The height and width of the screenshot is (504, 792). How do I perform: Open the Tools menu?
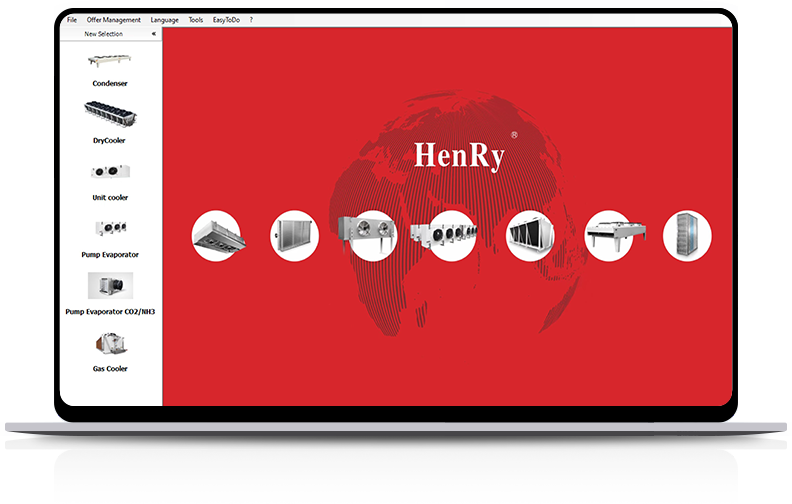click(195, 20)
